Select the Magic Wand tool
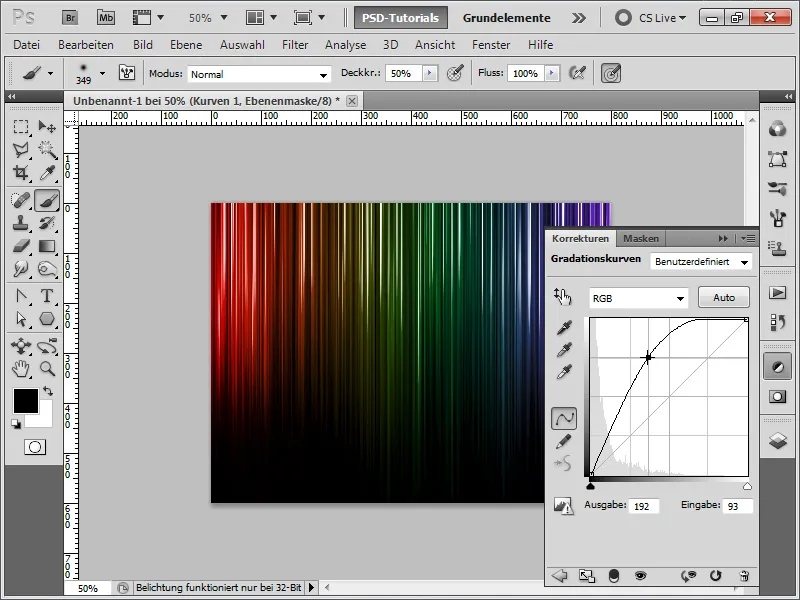Screen dimensions: 800x600 (47, 150)
